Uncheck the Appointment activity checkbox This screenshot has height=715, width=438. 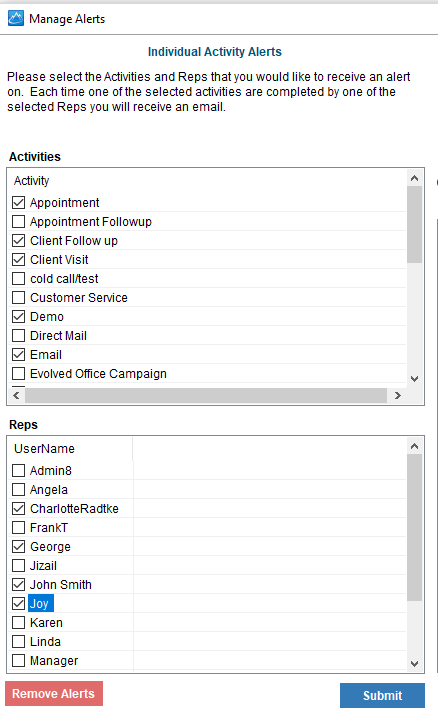(19, 202)
